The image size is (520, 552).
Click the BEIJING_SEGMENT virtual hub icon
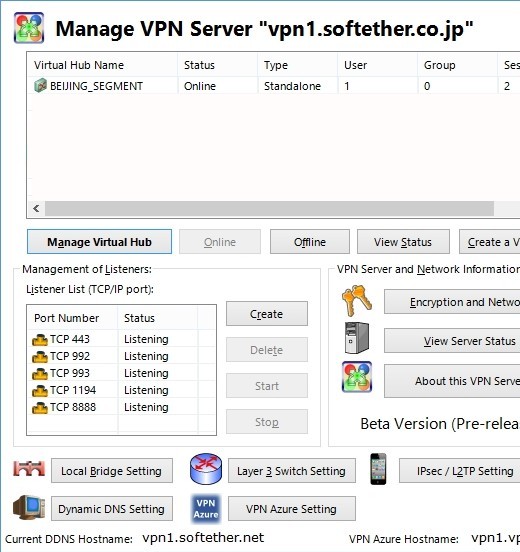click(x=40, y=86)
